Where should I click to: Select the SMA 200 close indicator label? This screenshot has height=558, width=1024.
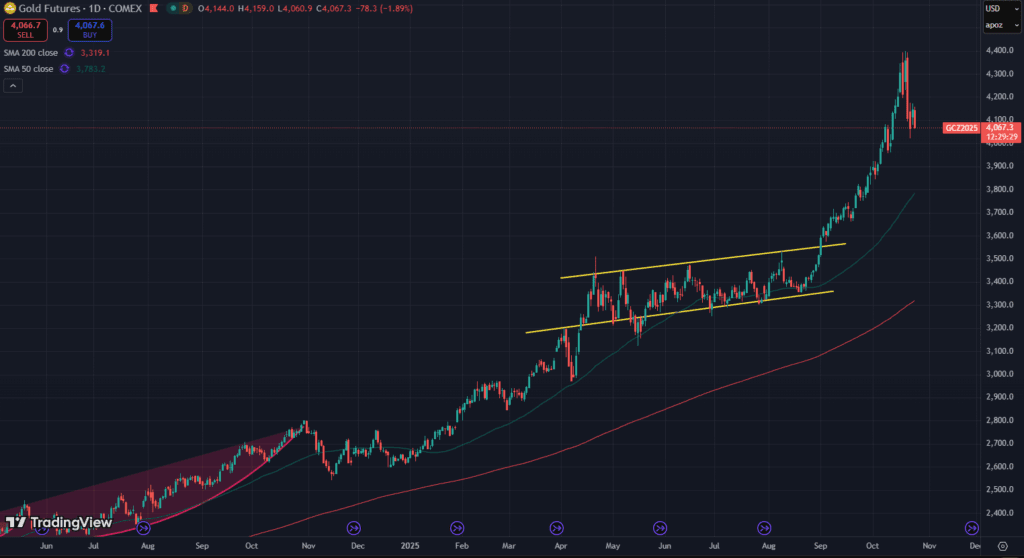point(29,52)
